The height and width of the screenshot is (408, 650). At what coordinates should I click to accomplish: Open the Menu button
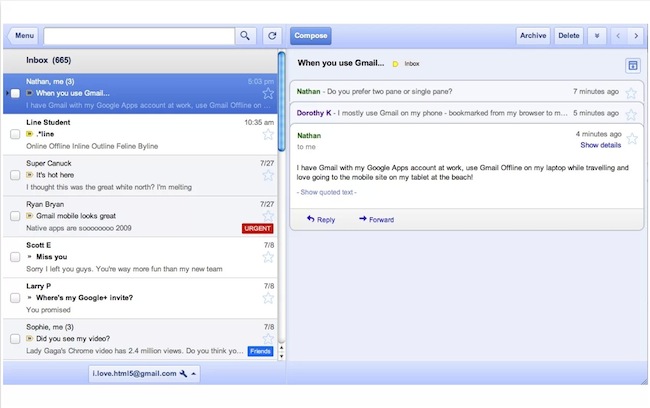point(23,36)
